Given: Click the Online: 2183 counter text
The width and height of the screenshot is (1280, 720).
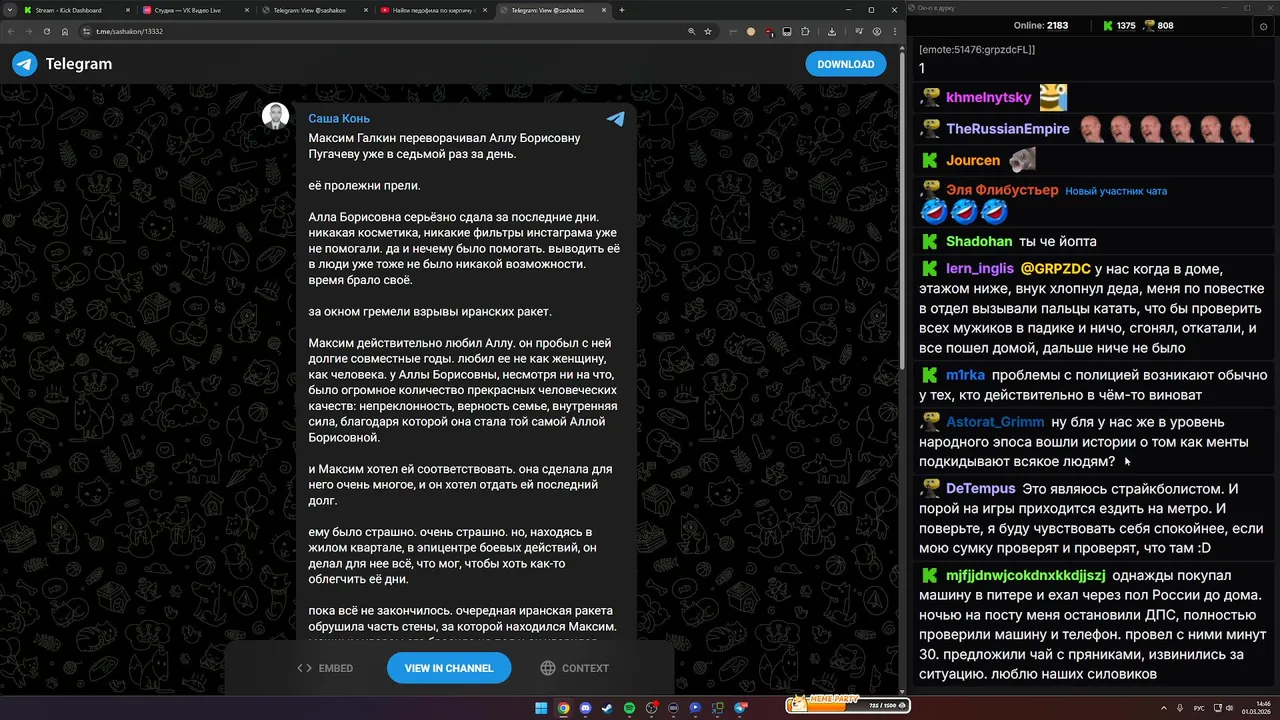Looking at the screenshot, I should [1041, 25].
